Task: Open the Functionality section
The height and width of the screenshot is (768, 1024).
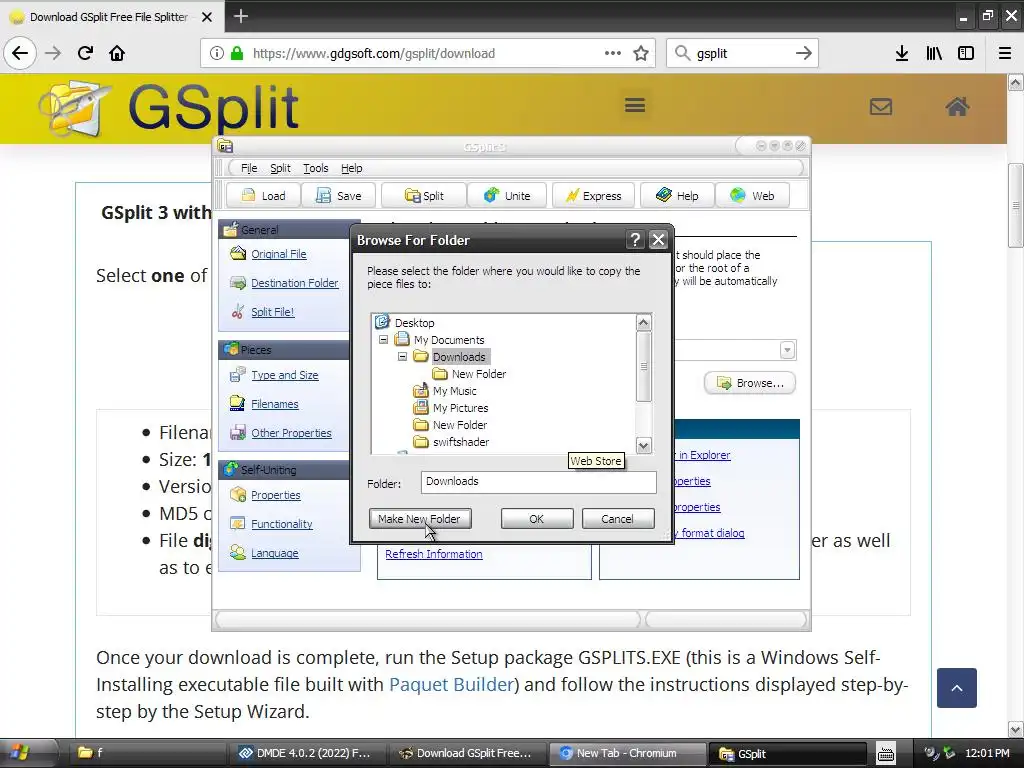Action: 281,524
